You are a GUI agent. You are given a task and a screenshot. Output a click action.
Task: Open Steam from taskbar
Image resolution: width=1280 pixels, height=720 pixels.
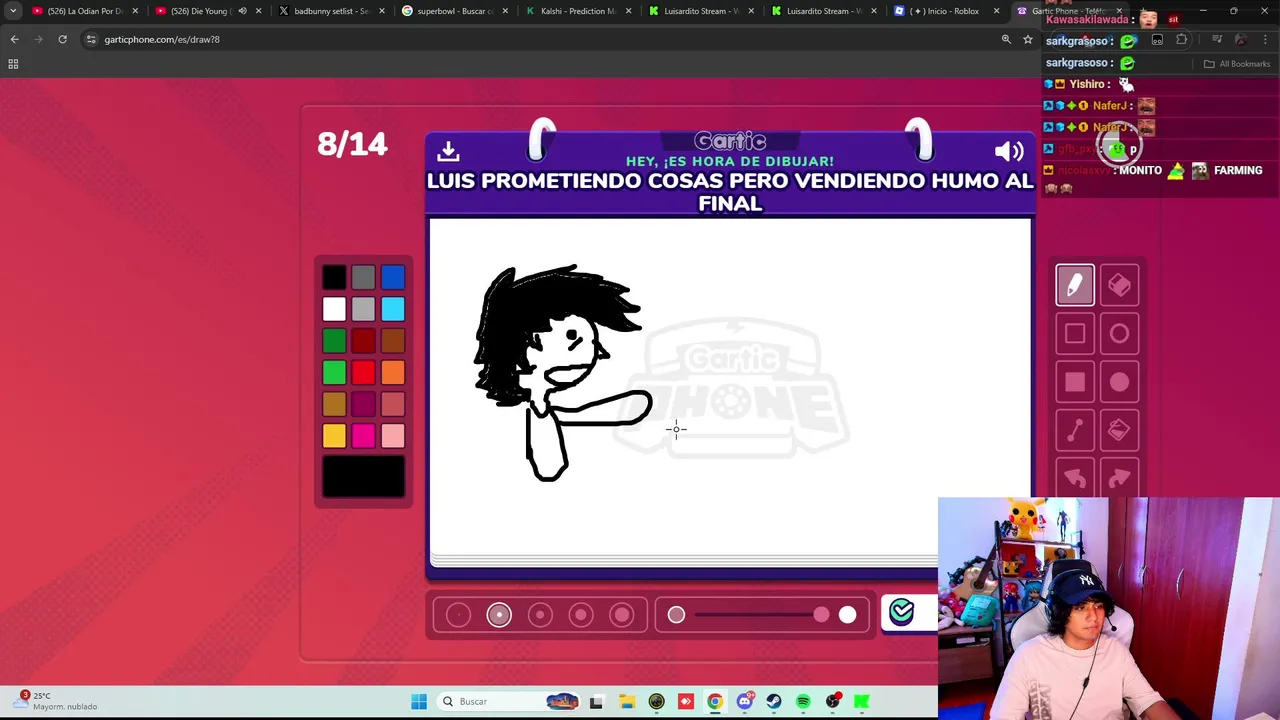(774, 701)
